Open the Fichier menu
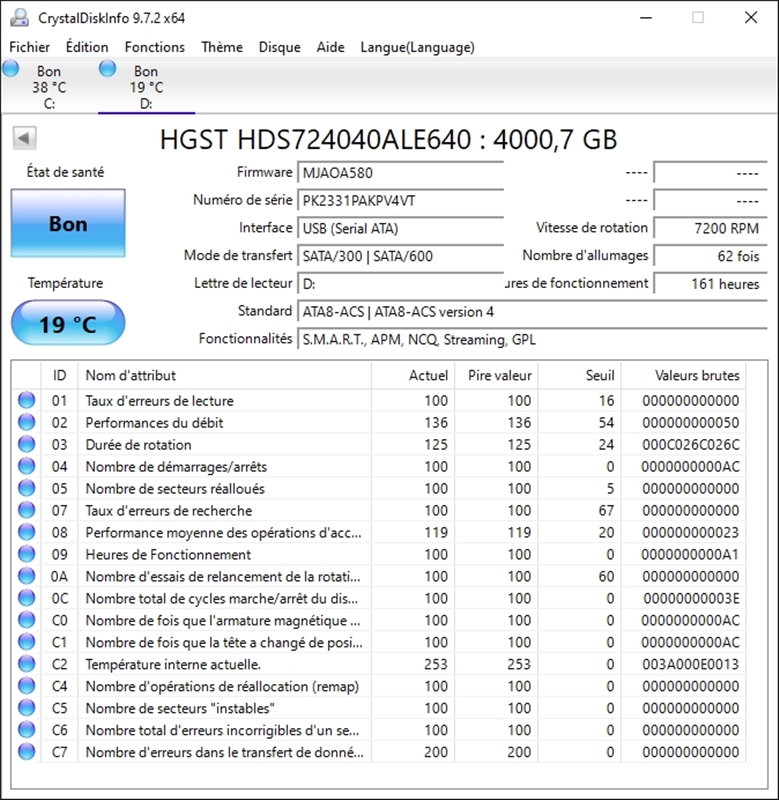 (x=30, y=47)
